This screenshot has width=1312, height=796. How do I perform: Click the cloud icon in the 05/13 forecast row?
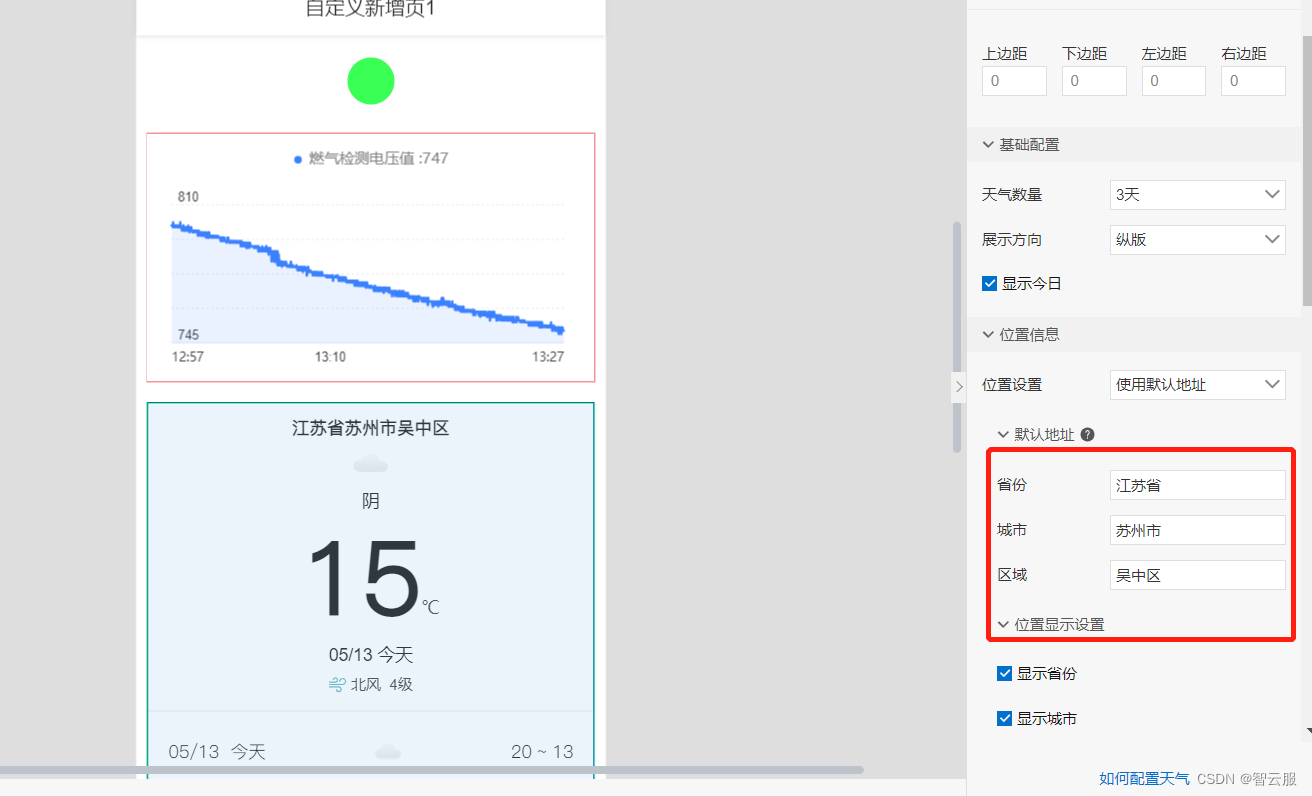388,752
